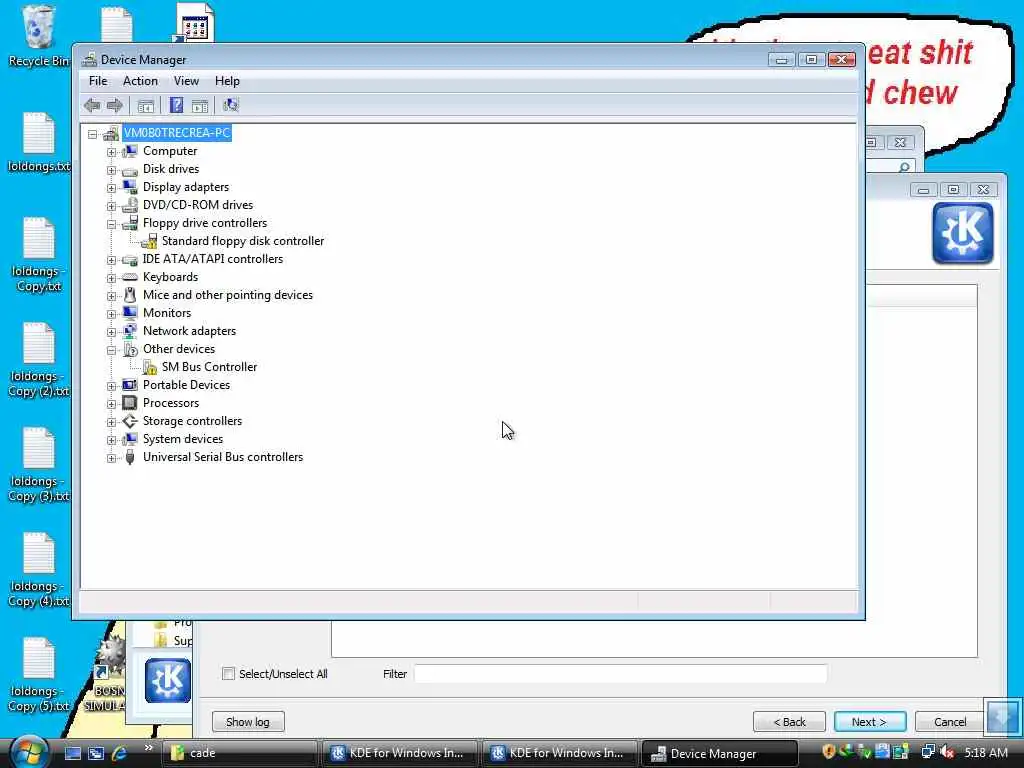Expand quick launch overflow chevron

(148, 748)
